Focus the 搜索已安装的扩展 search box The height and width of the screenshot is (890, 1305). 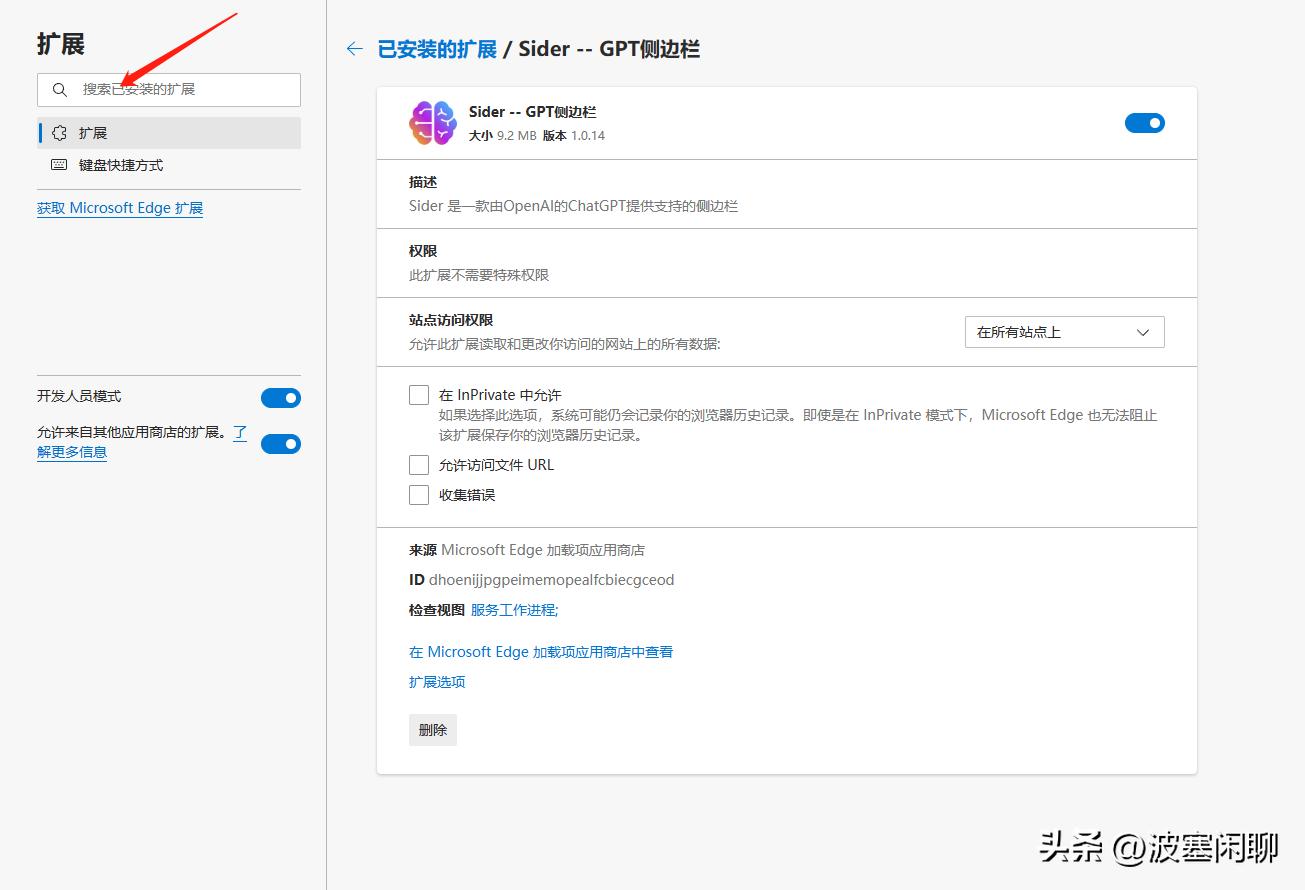coord(169,90)
